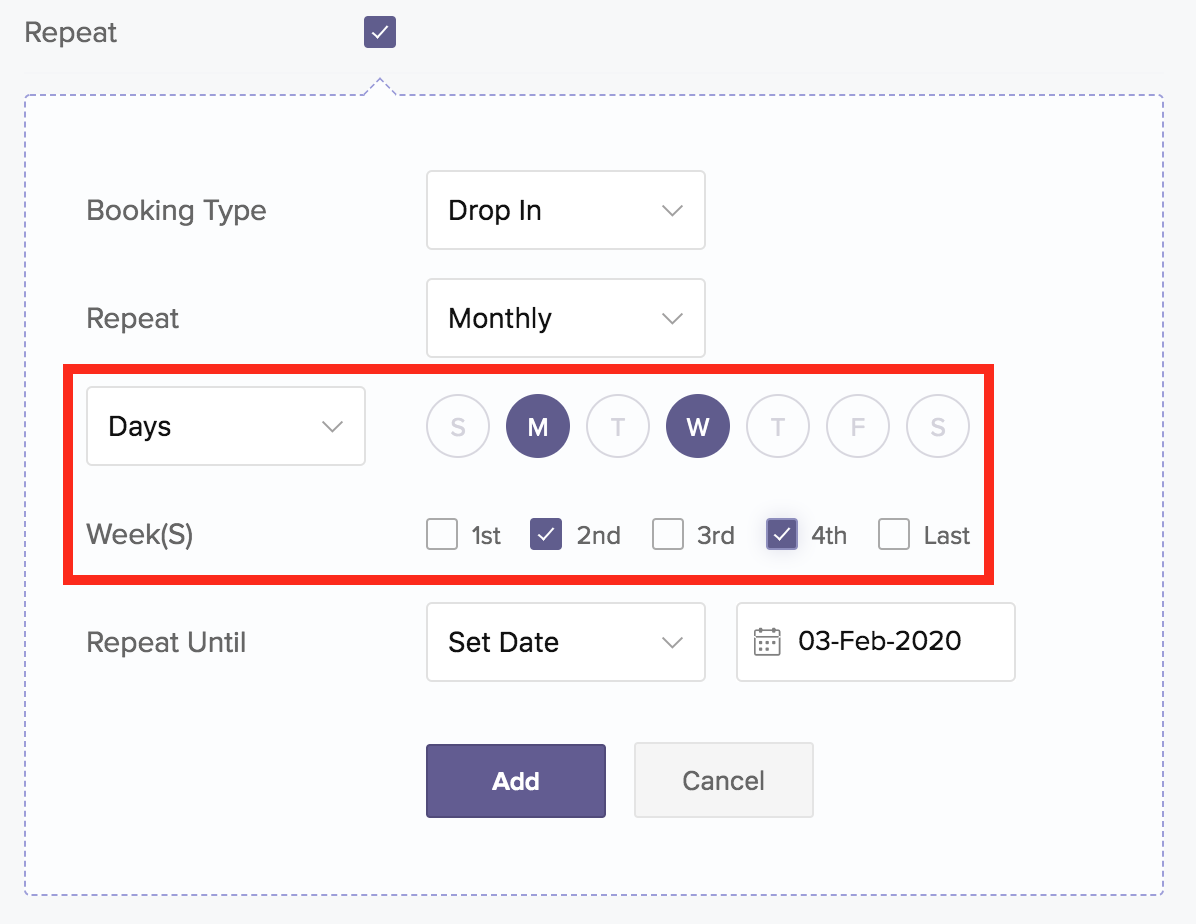The height and width of the screenshot is (924, 1196).
Task: Check the Last week checkbox
Action: tap(894, 535)
